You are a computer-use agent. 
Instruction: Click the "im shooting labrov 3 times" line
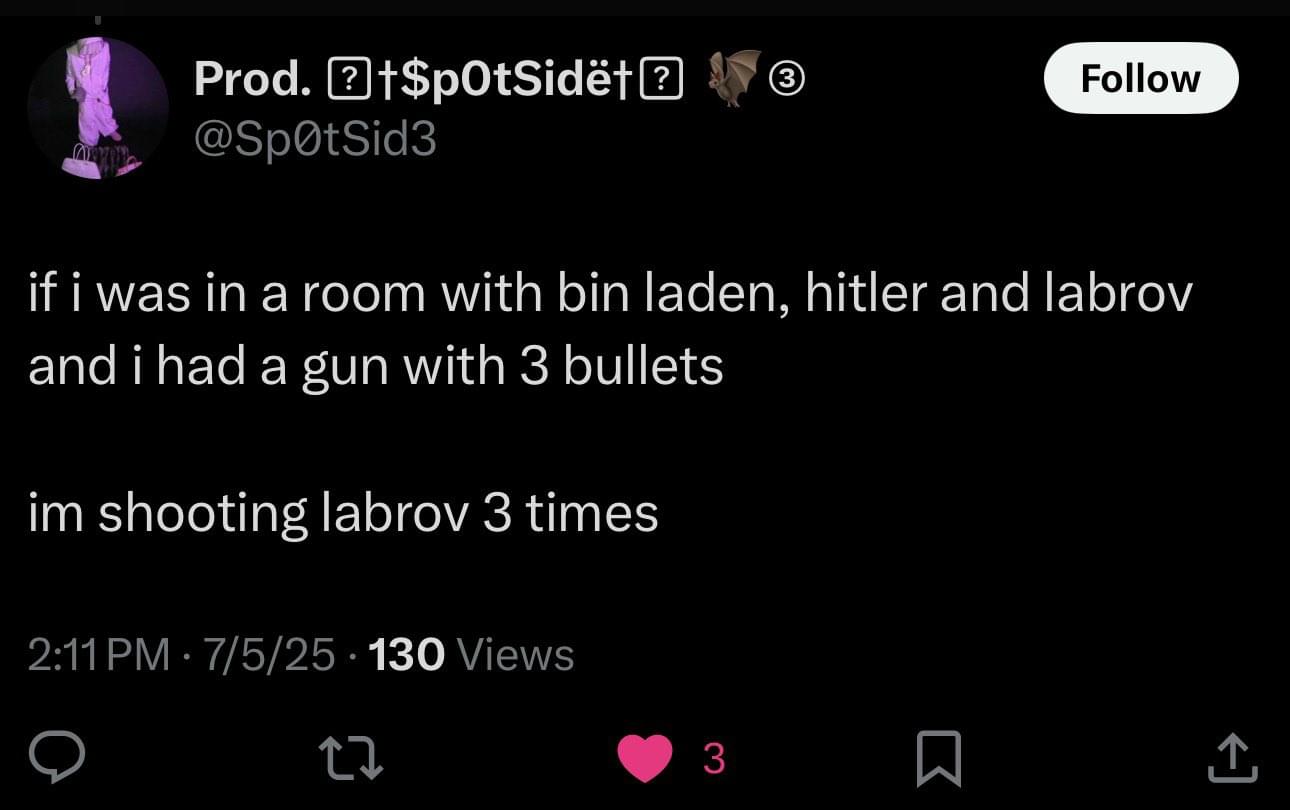pos(343,514)
